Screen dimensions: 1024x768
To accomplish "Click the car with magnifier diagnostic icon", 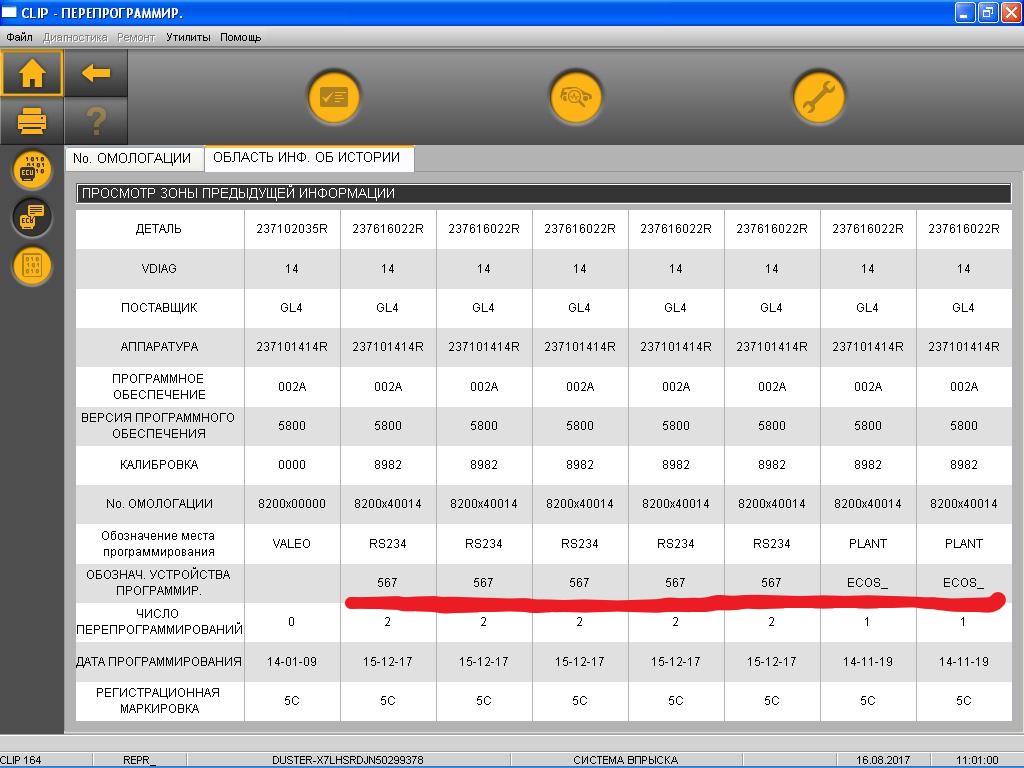I will pyautogui.click(x=576, y=97).
